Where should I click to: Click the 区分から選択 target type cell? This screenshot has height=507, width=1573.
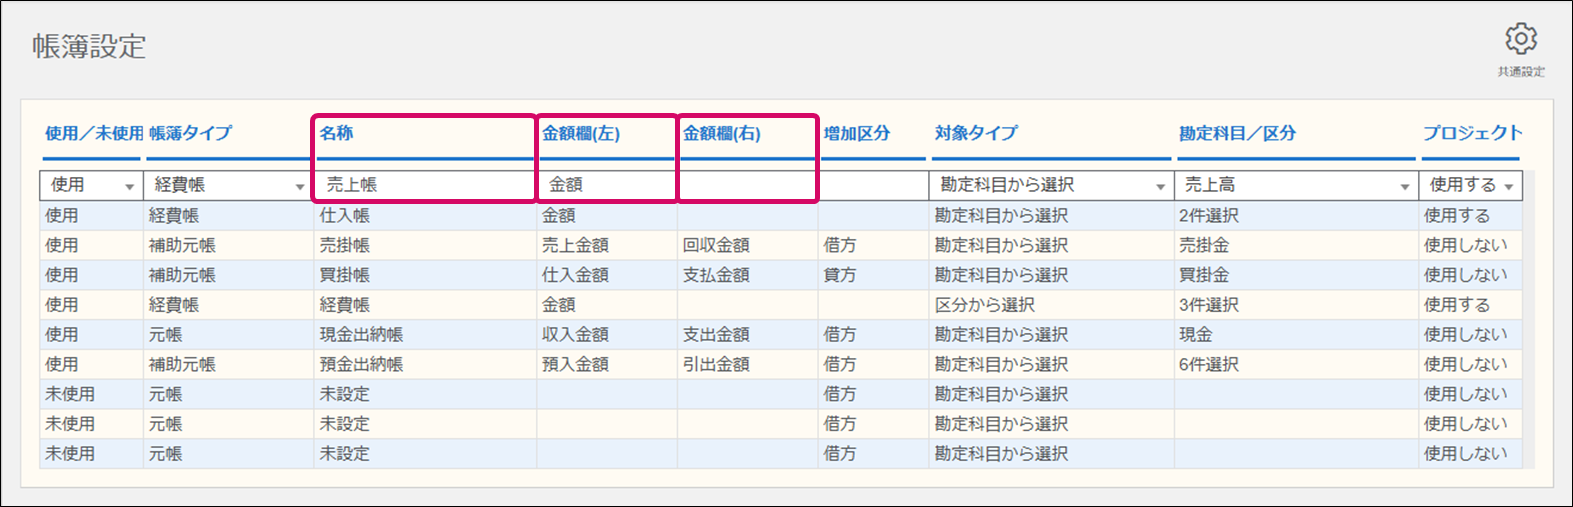point(984,305)
